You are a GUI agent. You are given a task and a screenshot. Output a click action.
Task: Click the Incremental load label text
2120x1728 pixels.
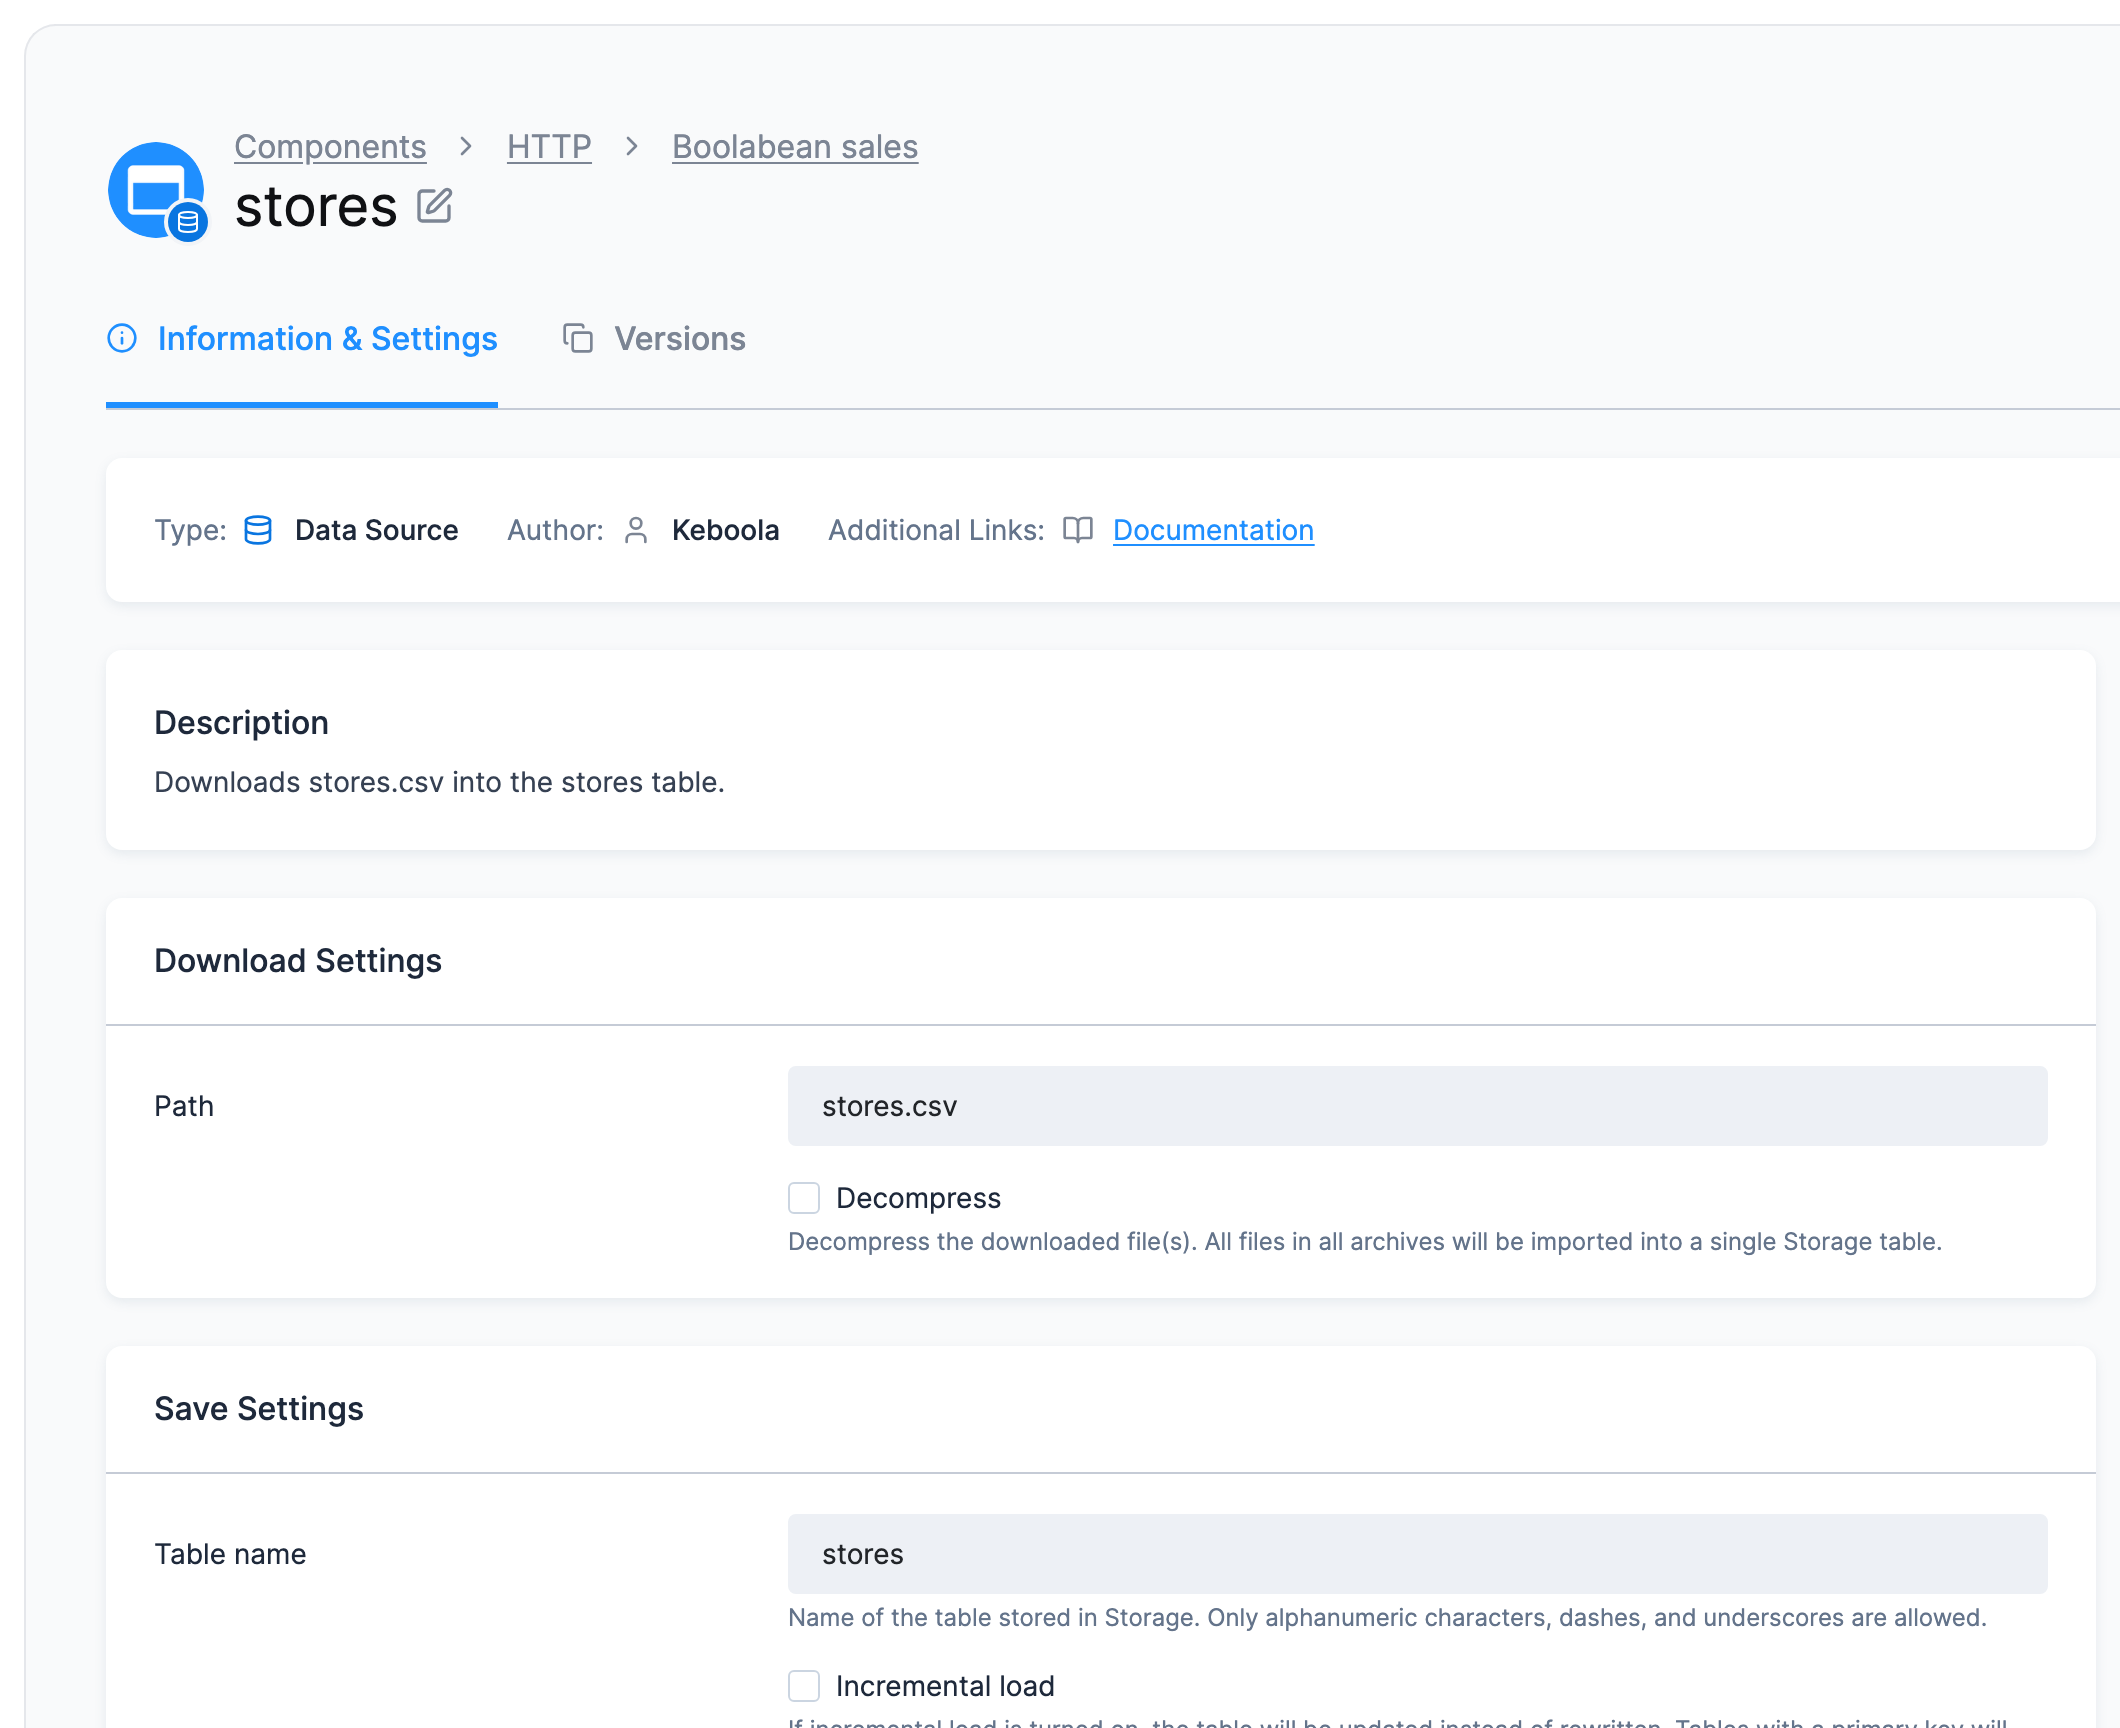[945, 1686]
